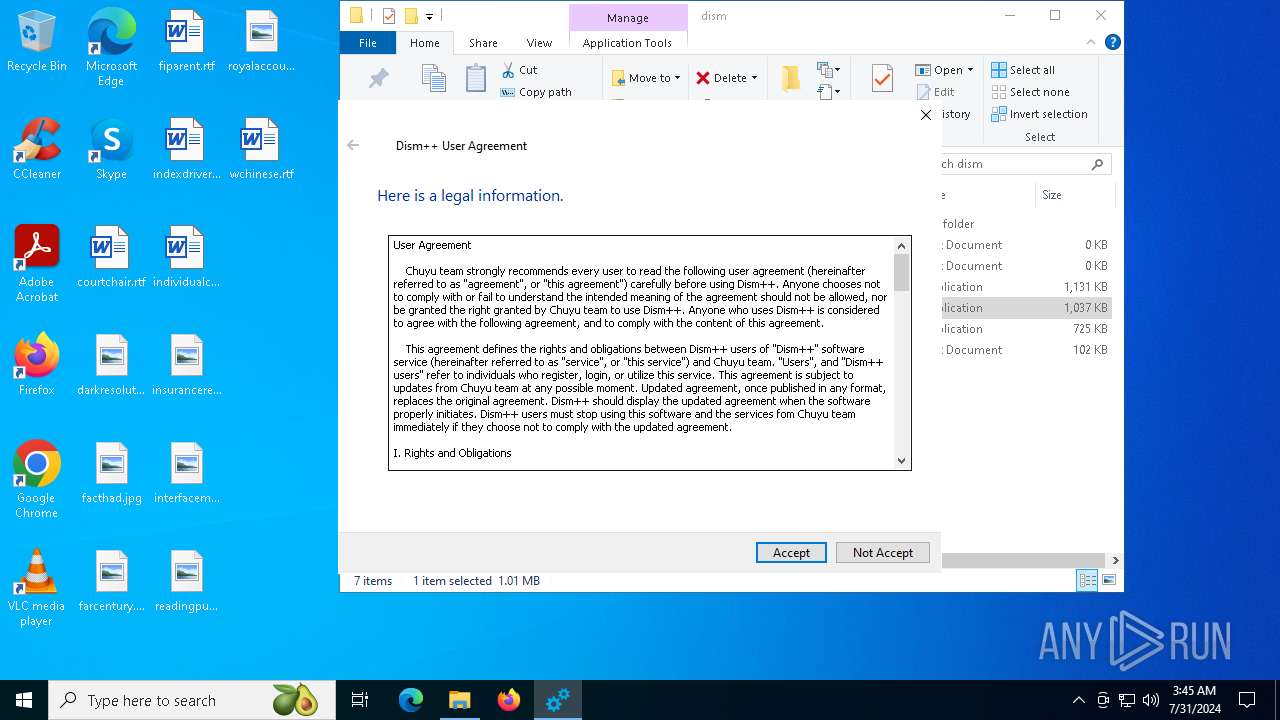Viewport: 1280px width, 720px height.
Task: Open Explorer Help icon
Action: [1112, 42]
